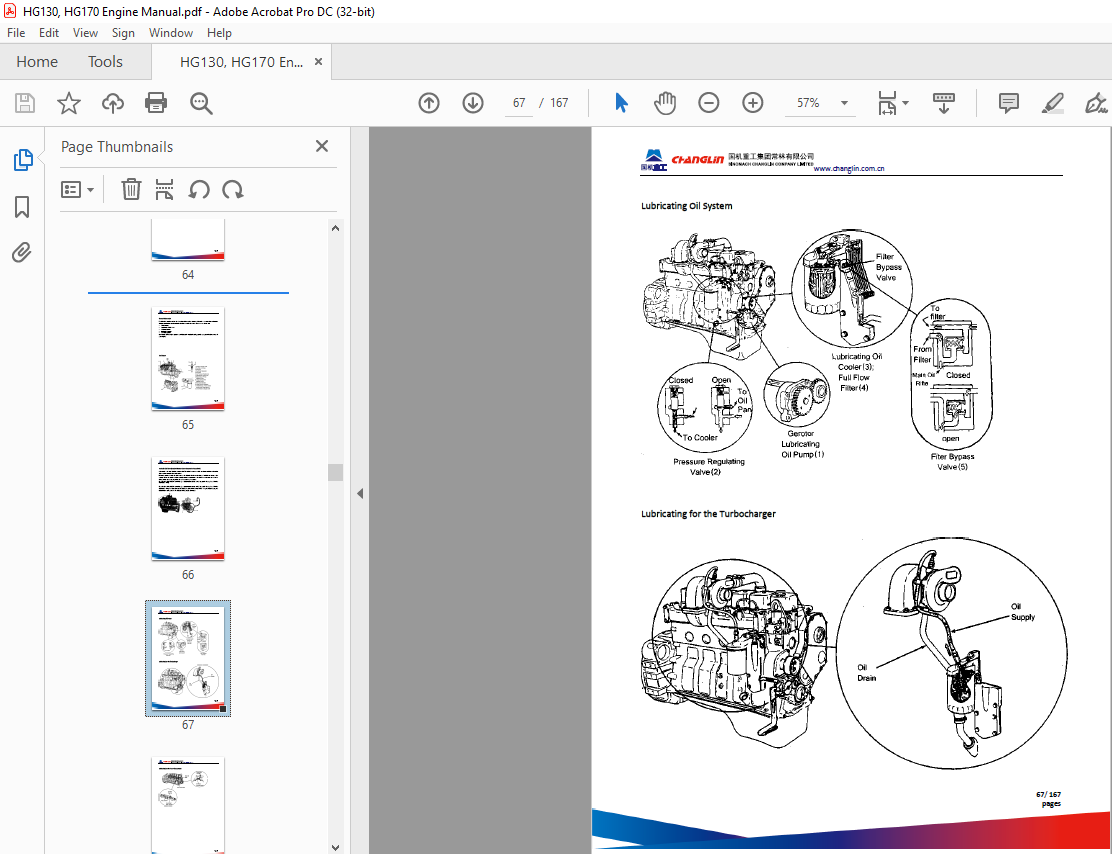Click the www.changlin.com.cn link
Screen dimensions: 1112x854
pyautogui.click(x=849, y=168)
